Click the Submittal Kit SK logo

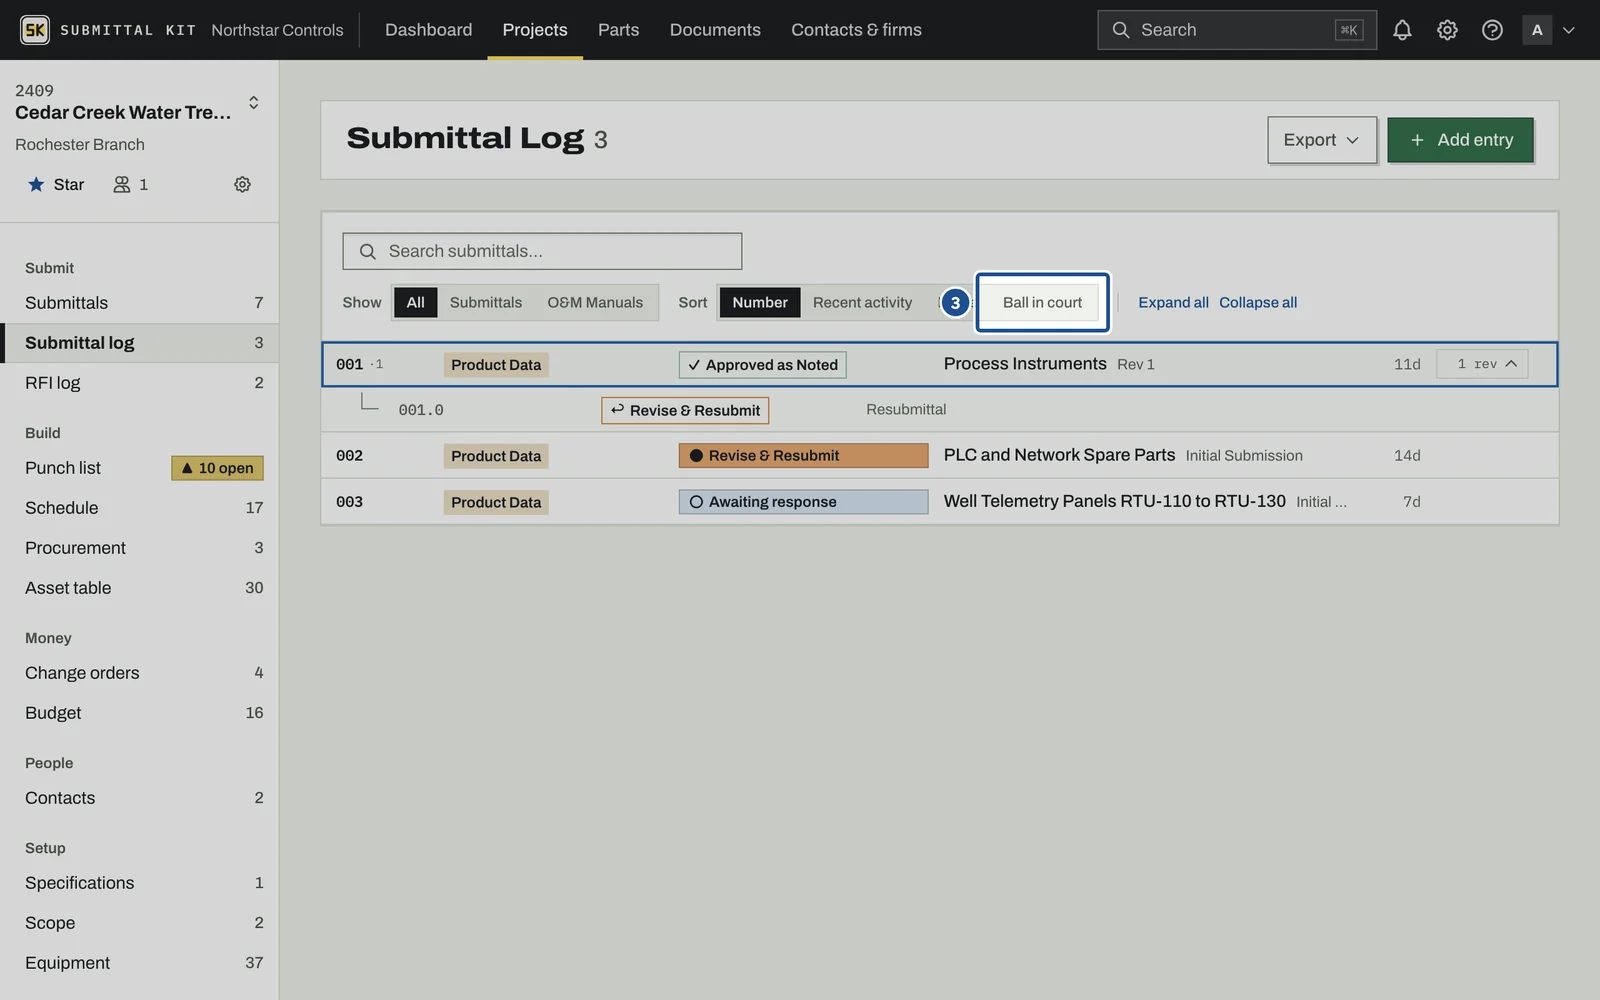coord(34,30)
